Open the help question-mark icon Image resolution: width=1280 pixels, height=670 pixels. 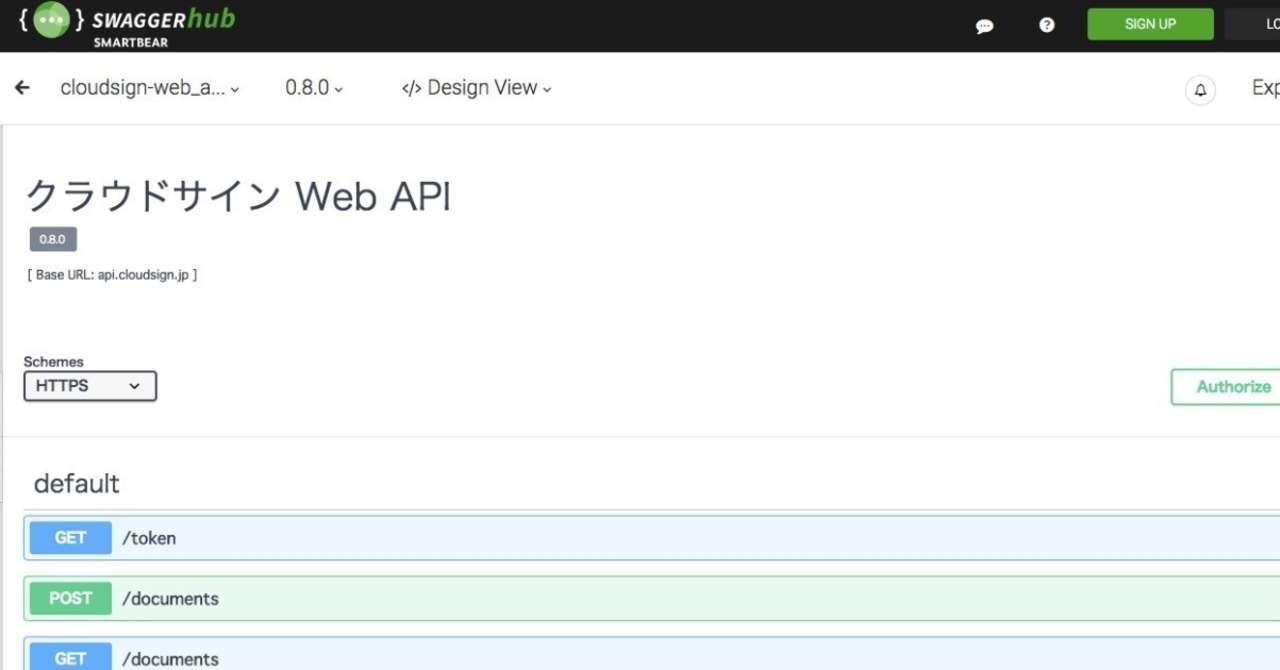1047,25
